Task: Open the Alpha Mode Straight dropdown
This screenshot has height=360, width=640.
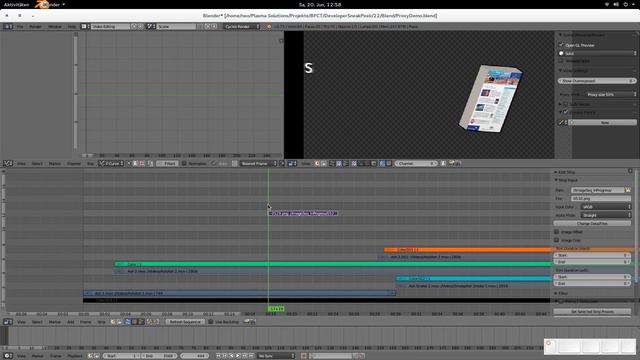Action: coord(606,215)
